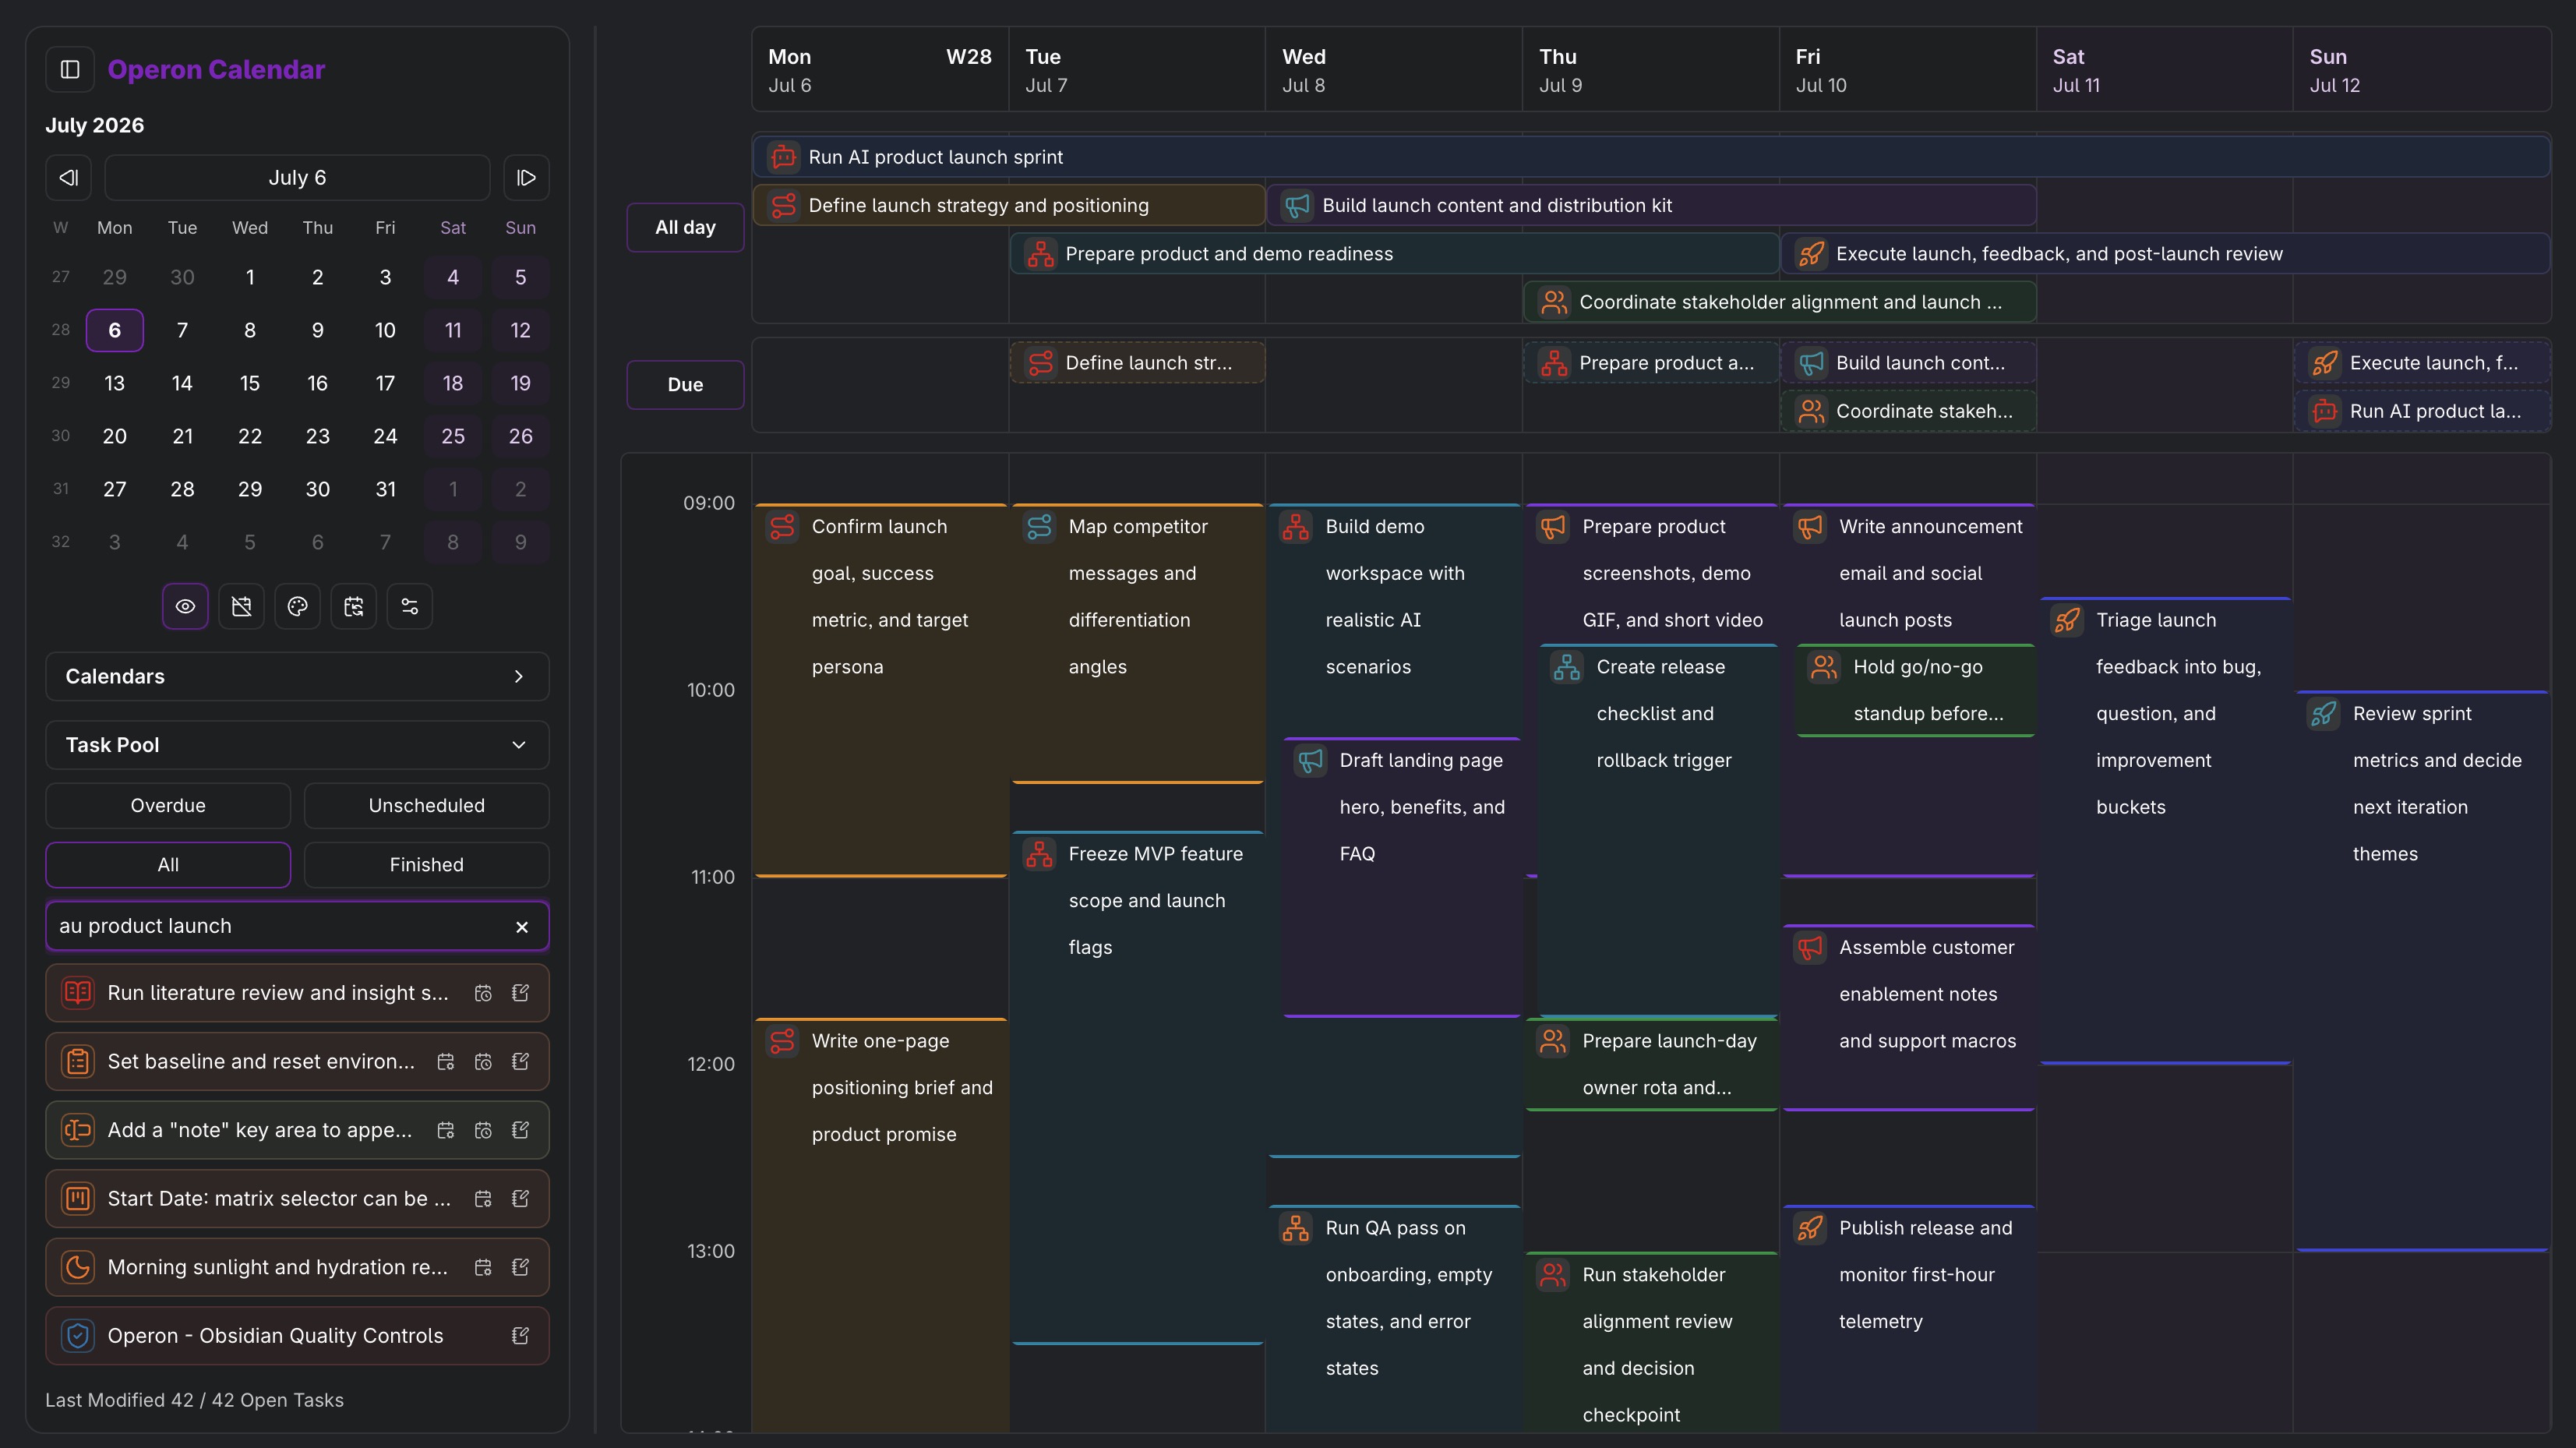The image size is (2576, 1448).
Task: Click rocket icon on 'Triage launch feedback' event
Action: (x=2067, y=620)
